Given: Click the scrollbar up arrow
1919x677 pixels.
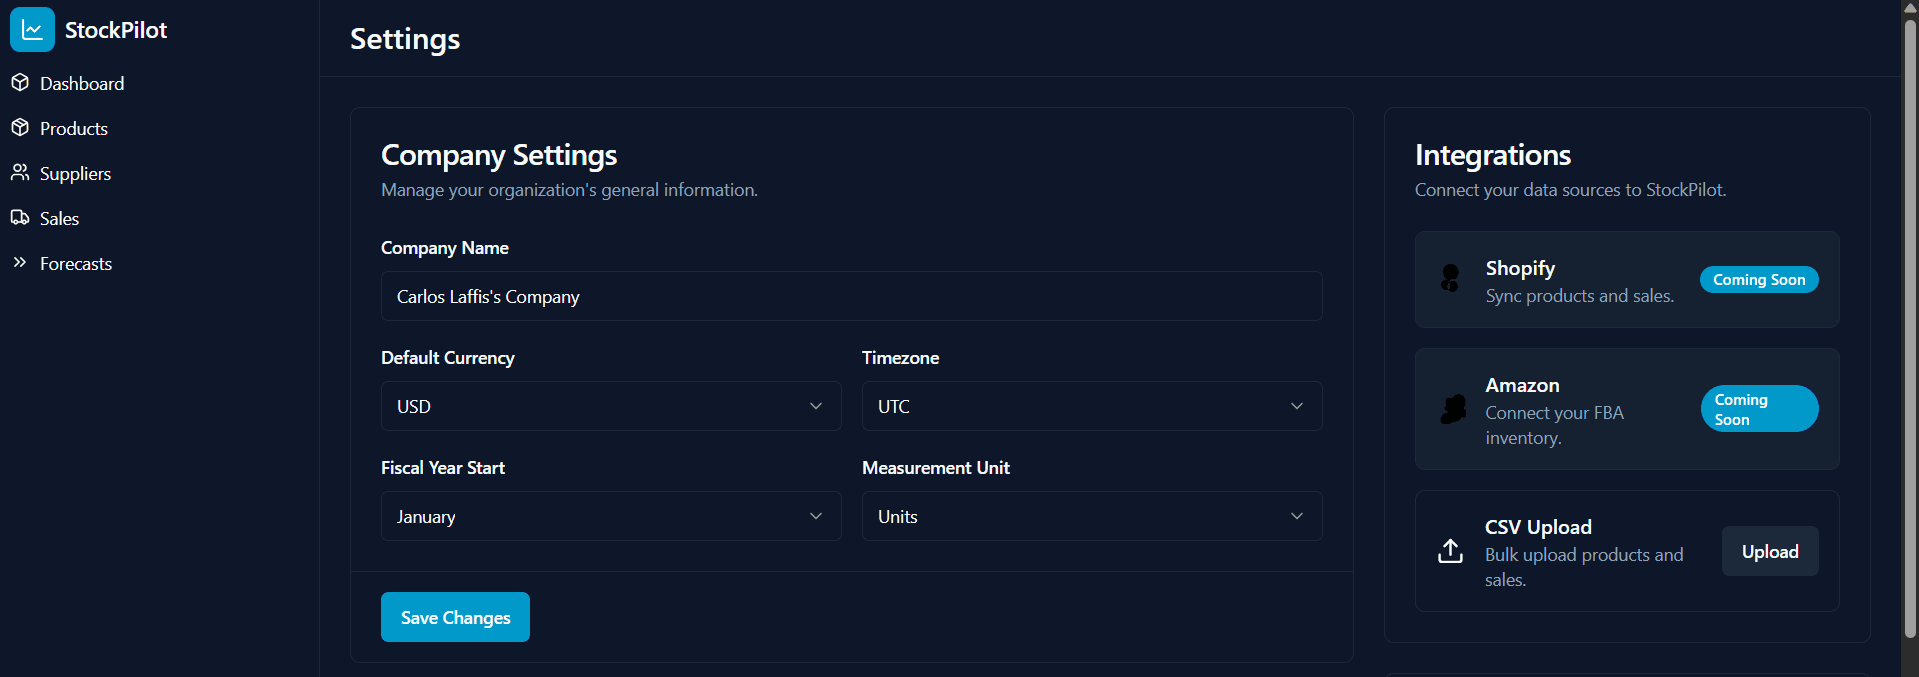Looking at the screenshot, I should point(1908,7).
